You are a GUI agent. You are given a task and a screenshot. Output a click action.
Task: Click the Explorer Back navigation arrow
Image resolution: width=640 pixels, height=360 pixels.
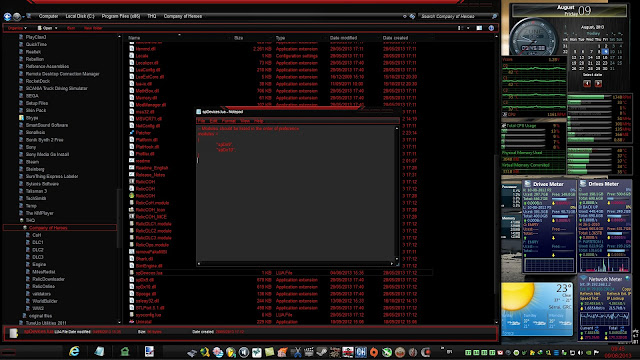7,17
